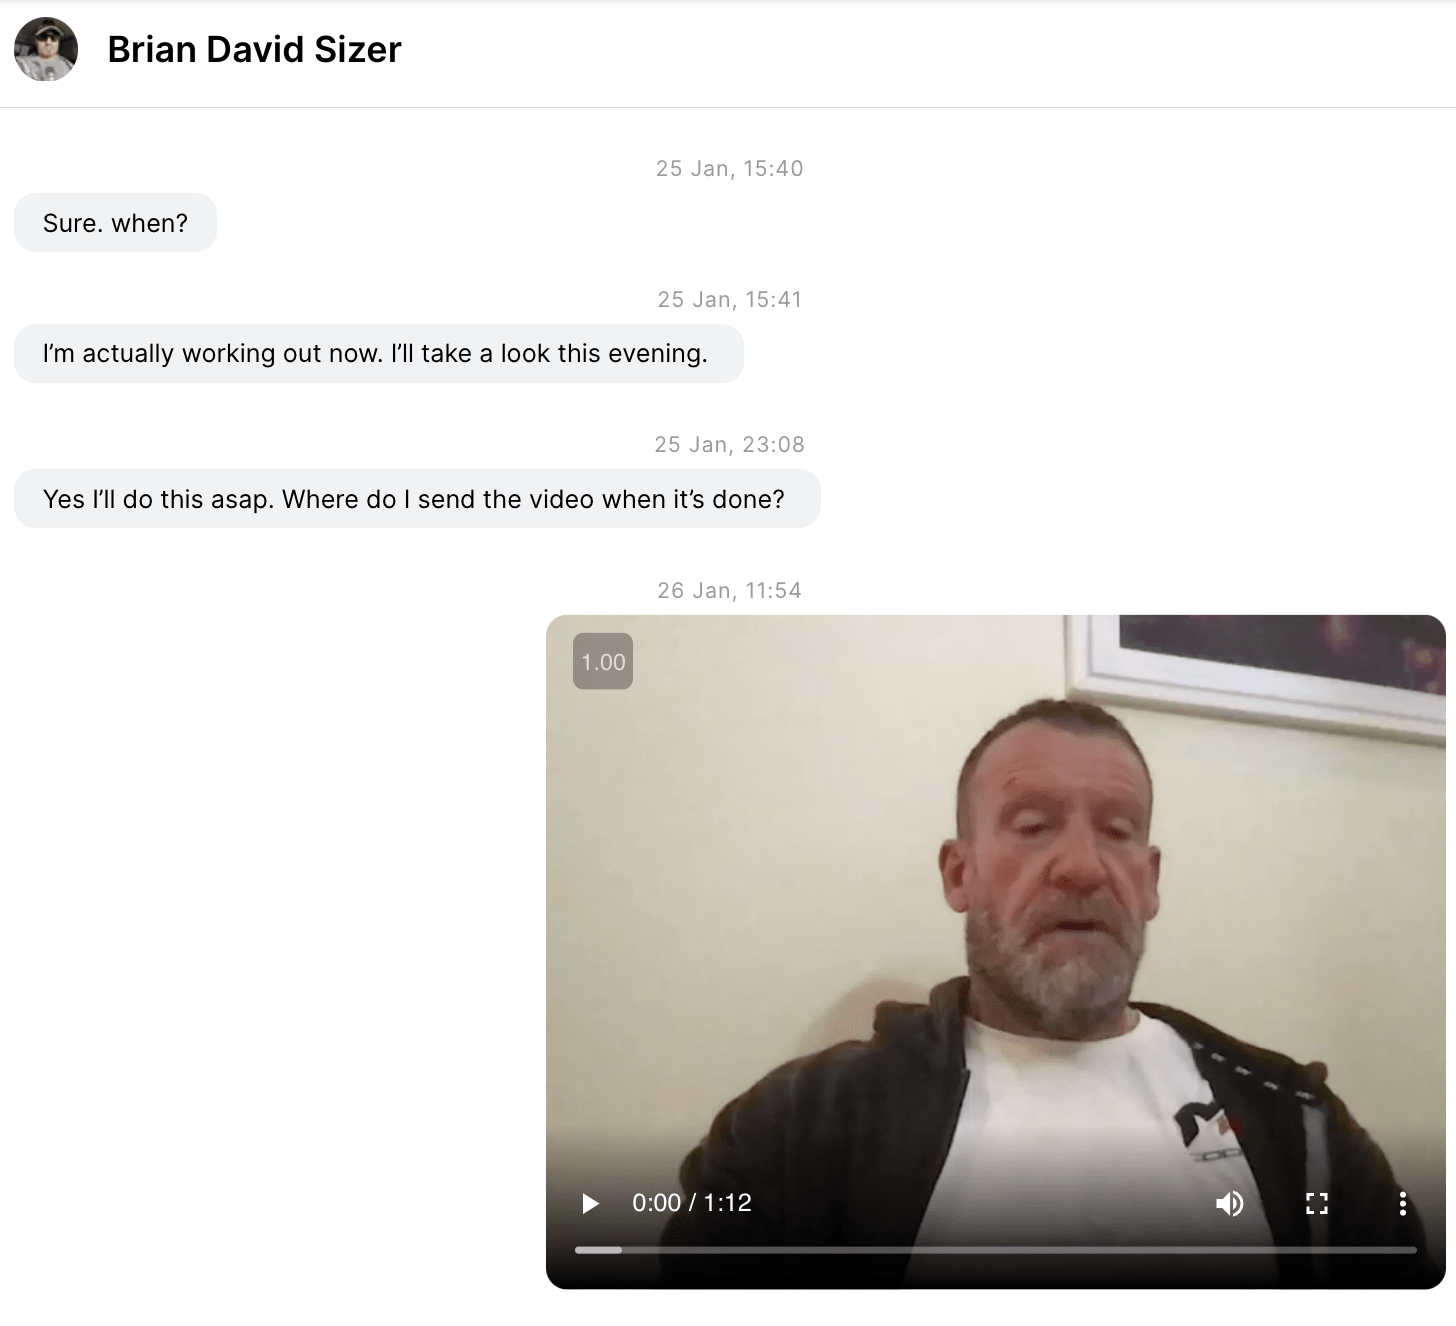
Task: Click the 25 Jan, 23:08 timestamp
Action: [729, 444]
